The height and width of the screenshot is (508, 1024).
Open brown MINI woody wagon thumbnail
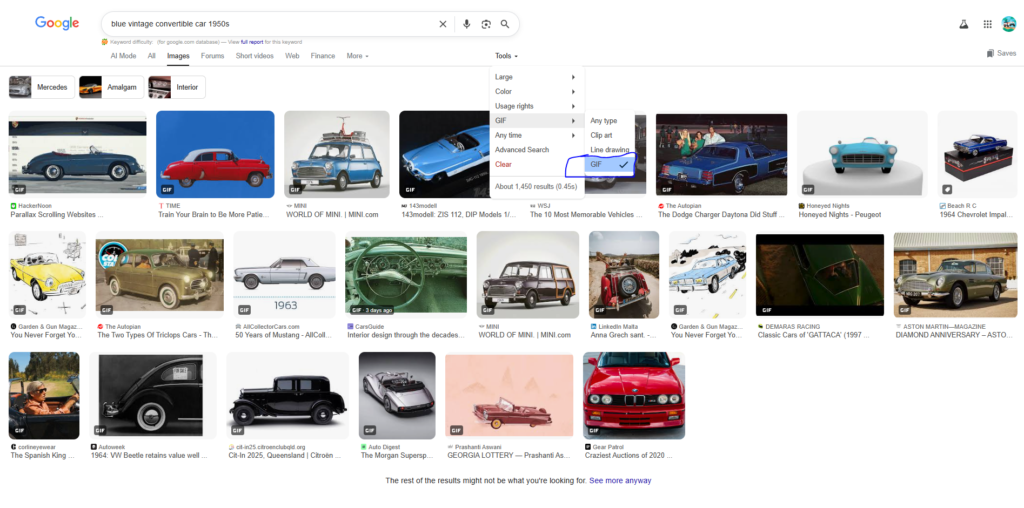[528, 274]
